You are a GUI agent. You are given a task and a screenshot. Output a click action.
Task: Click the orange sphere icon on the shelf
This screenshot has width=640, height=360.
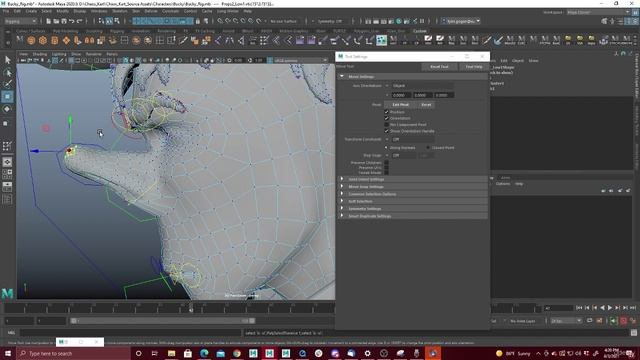pos(31,40)
